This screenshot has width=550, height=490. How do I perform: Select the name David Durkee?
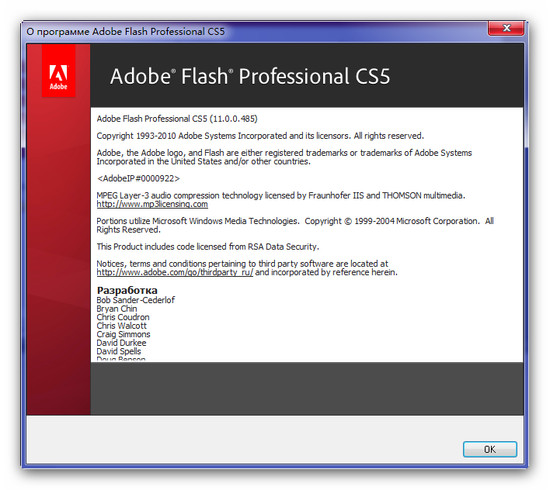pos(121,343)
